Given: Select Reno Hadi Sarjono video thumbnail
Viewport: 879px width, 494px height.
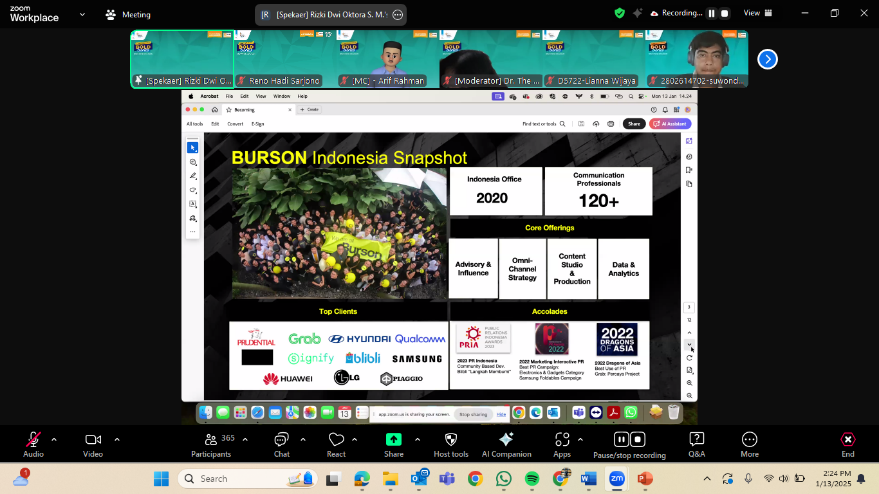Looking at the screenshot, I should coord(285,59).
